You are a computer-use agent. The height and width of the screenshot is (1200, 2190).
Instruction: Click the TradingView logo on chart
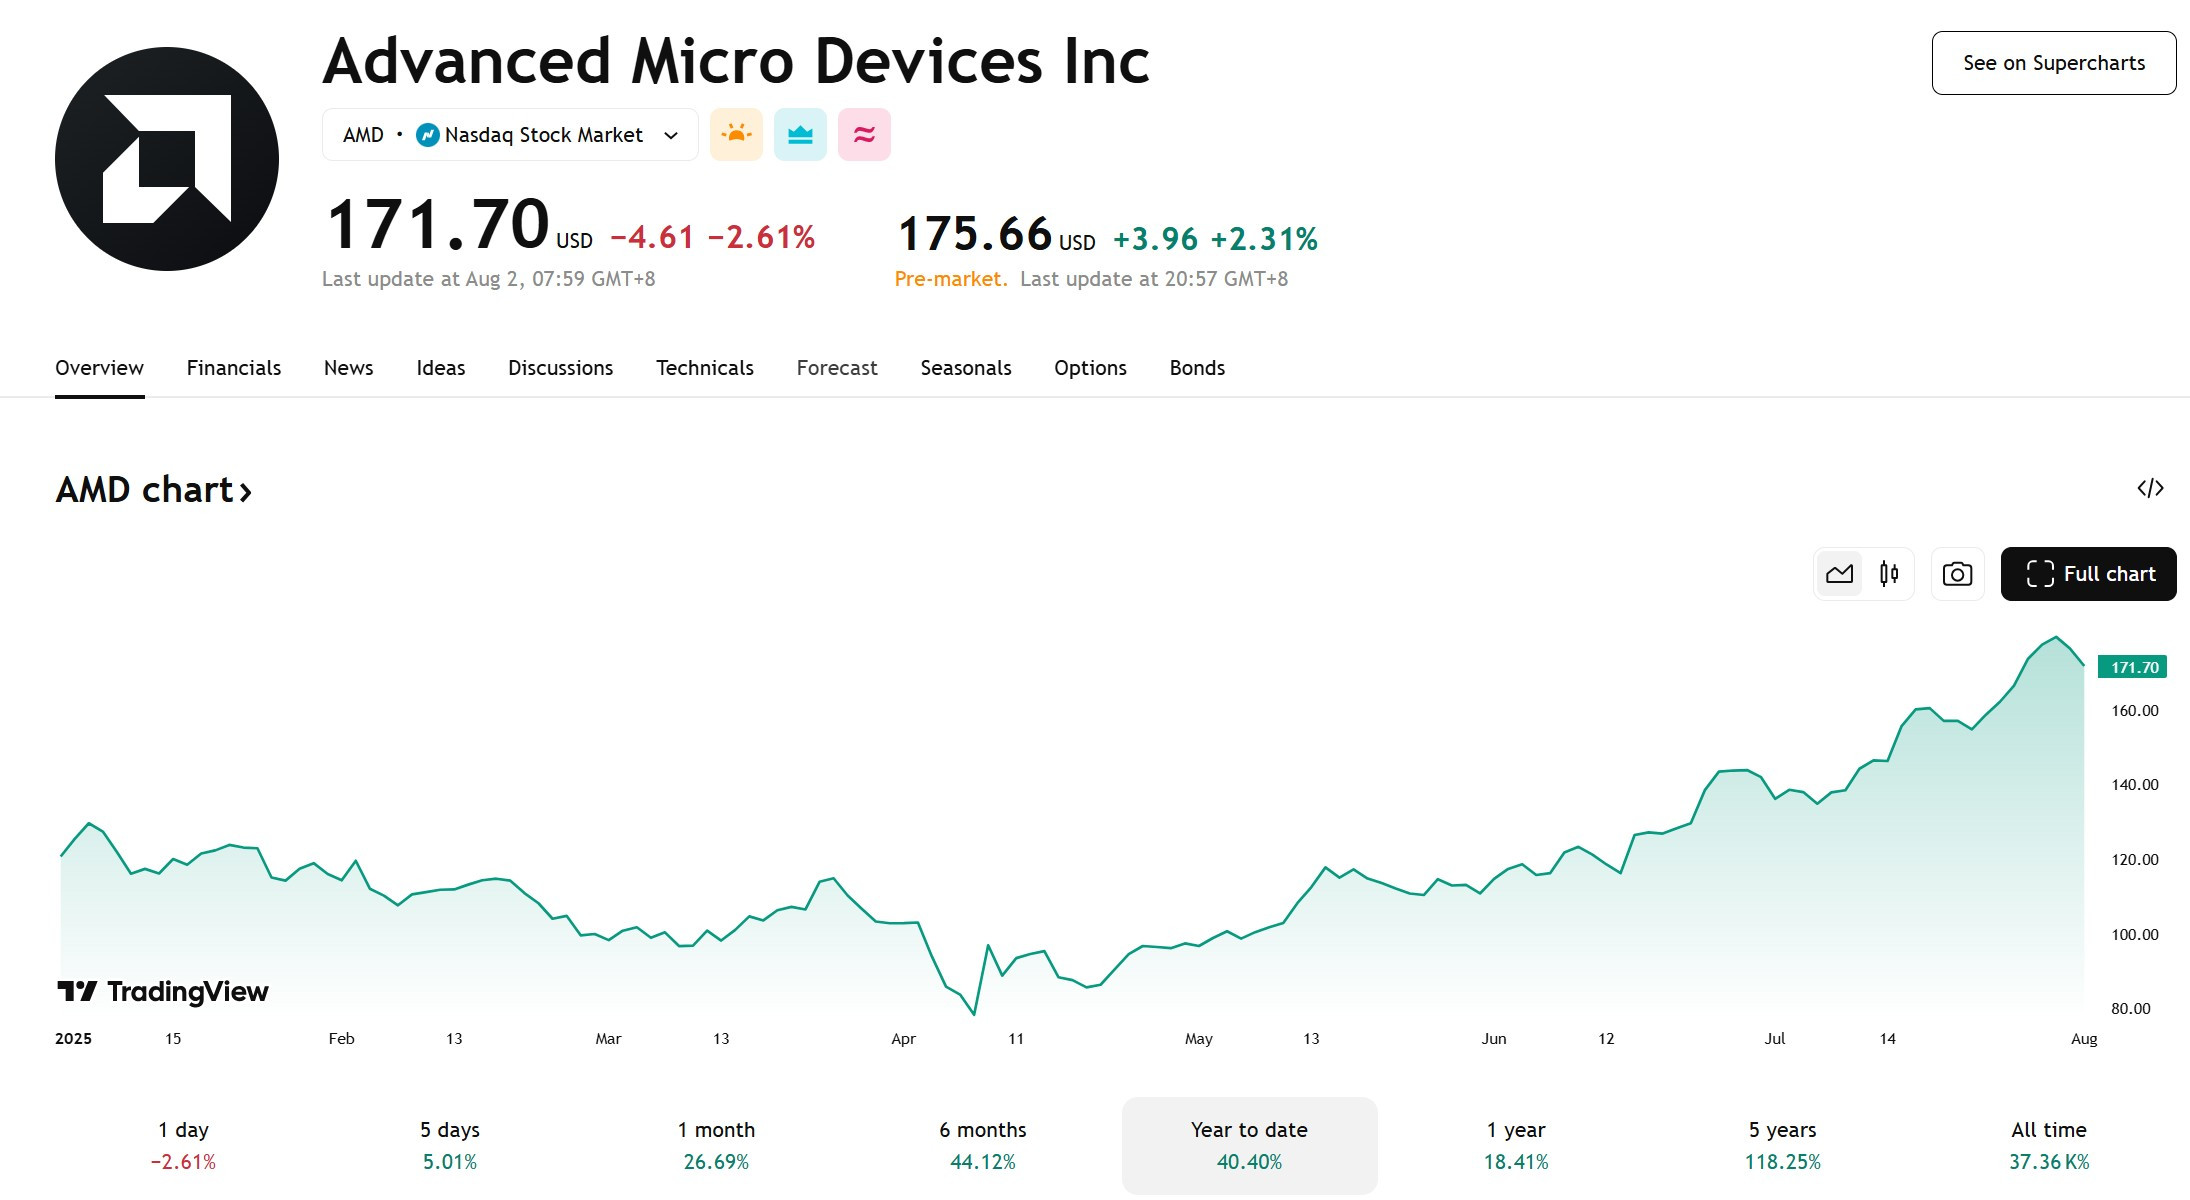162,991
